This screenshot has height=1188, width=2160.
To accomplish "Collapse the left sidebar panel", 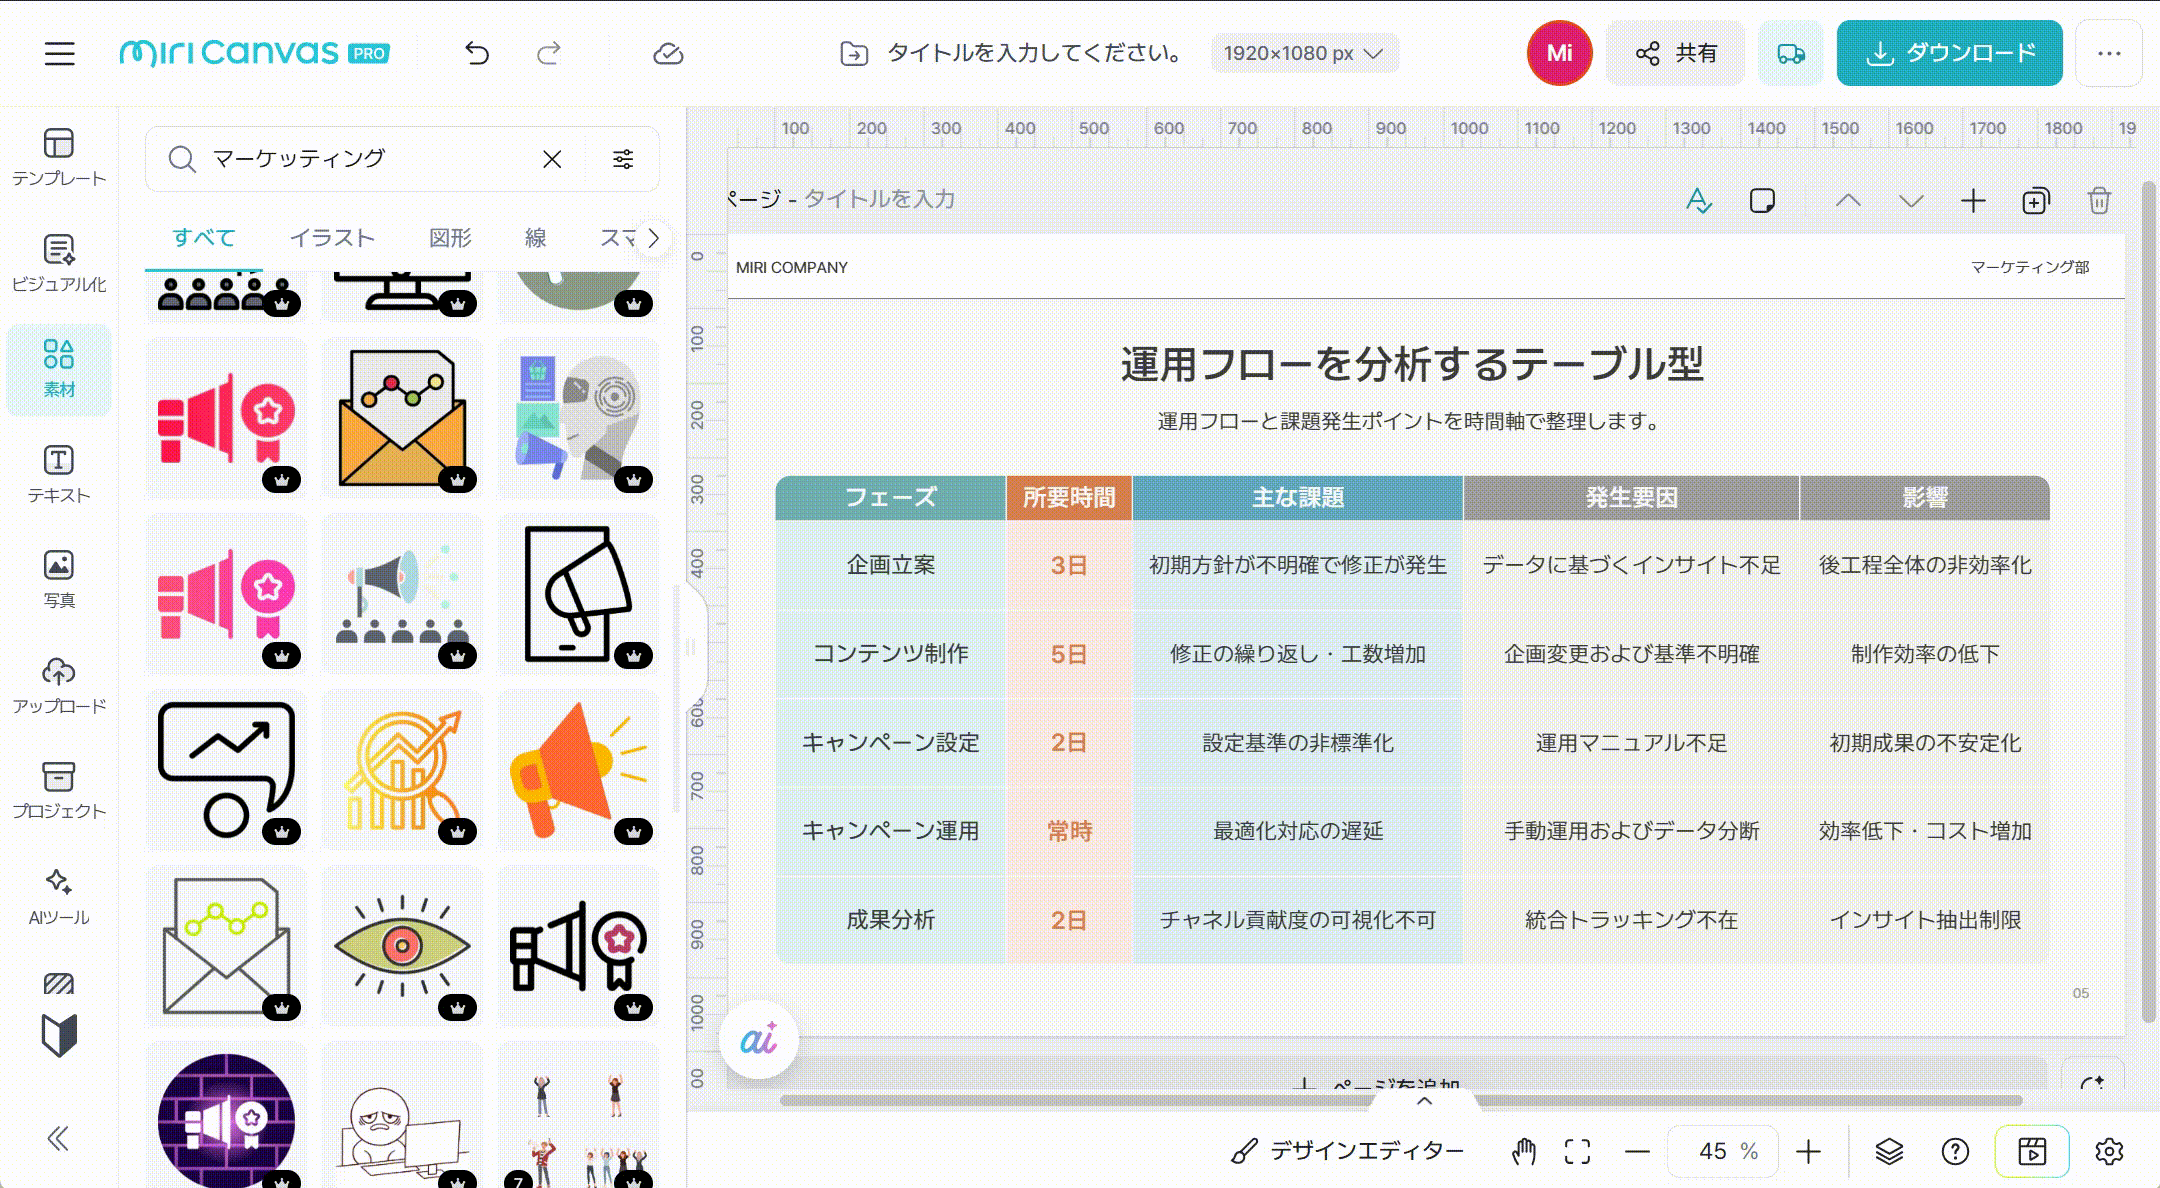I will (x=58, y=1138).
